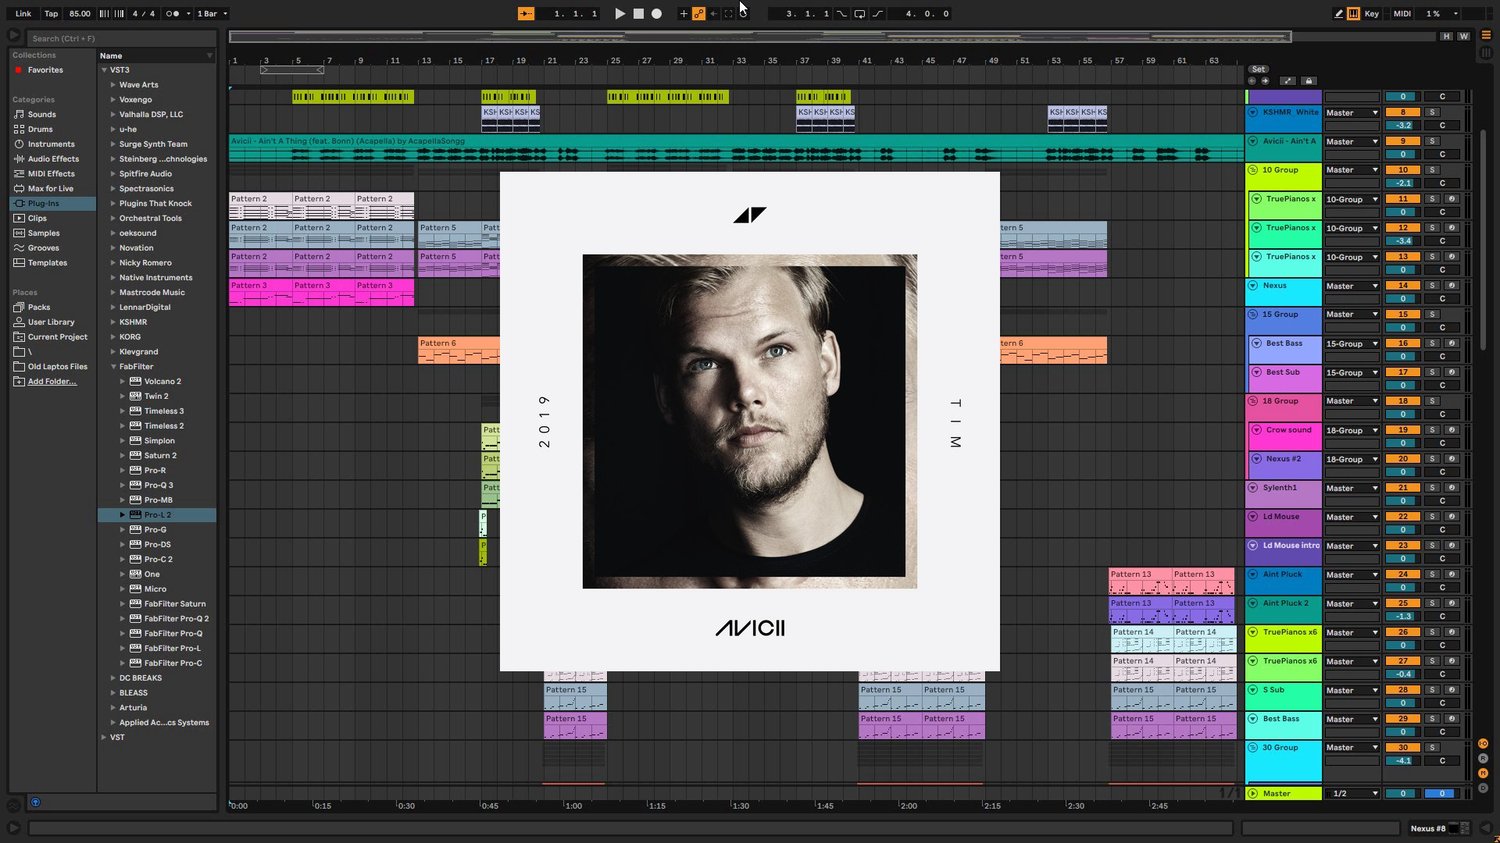Start playback with the Play button

pos(620,14)
